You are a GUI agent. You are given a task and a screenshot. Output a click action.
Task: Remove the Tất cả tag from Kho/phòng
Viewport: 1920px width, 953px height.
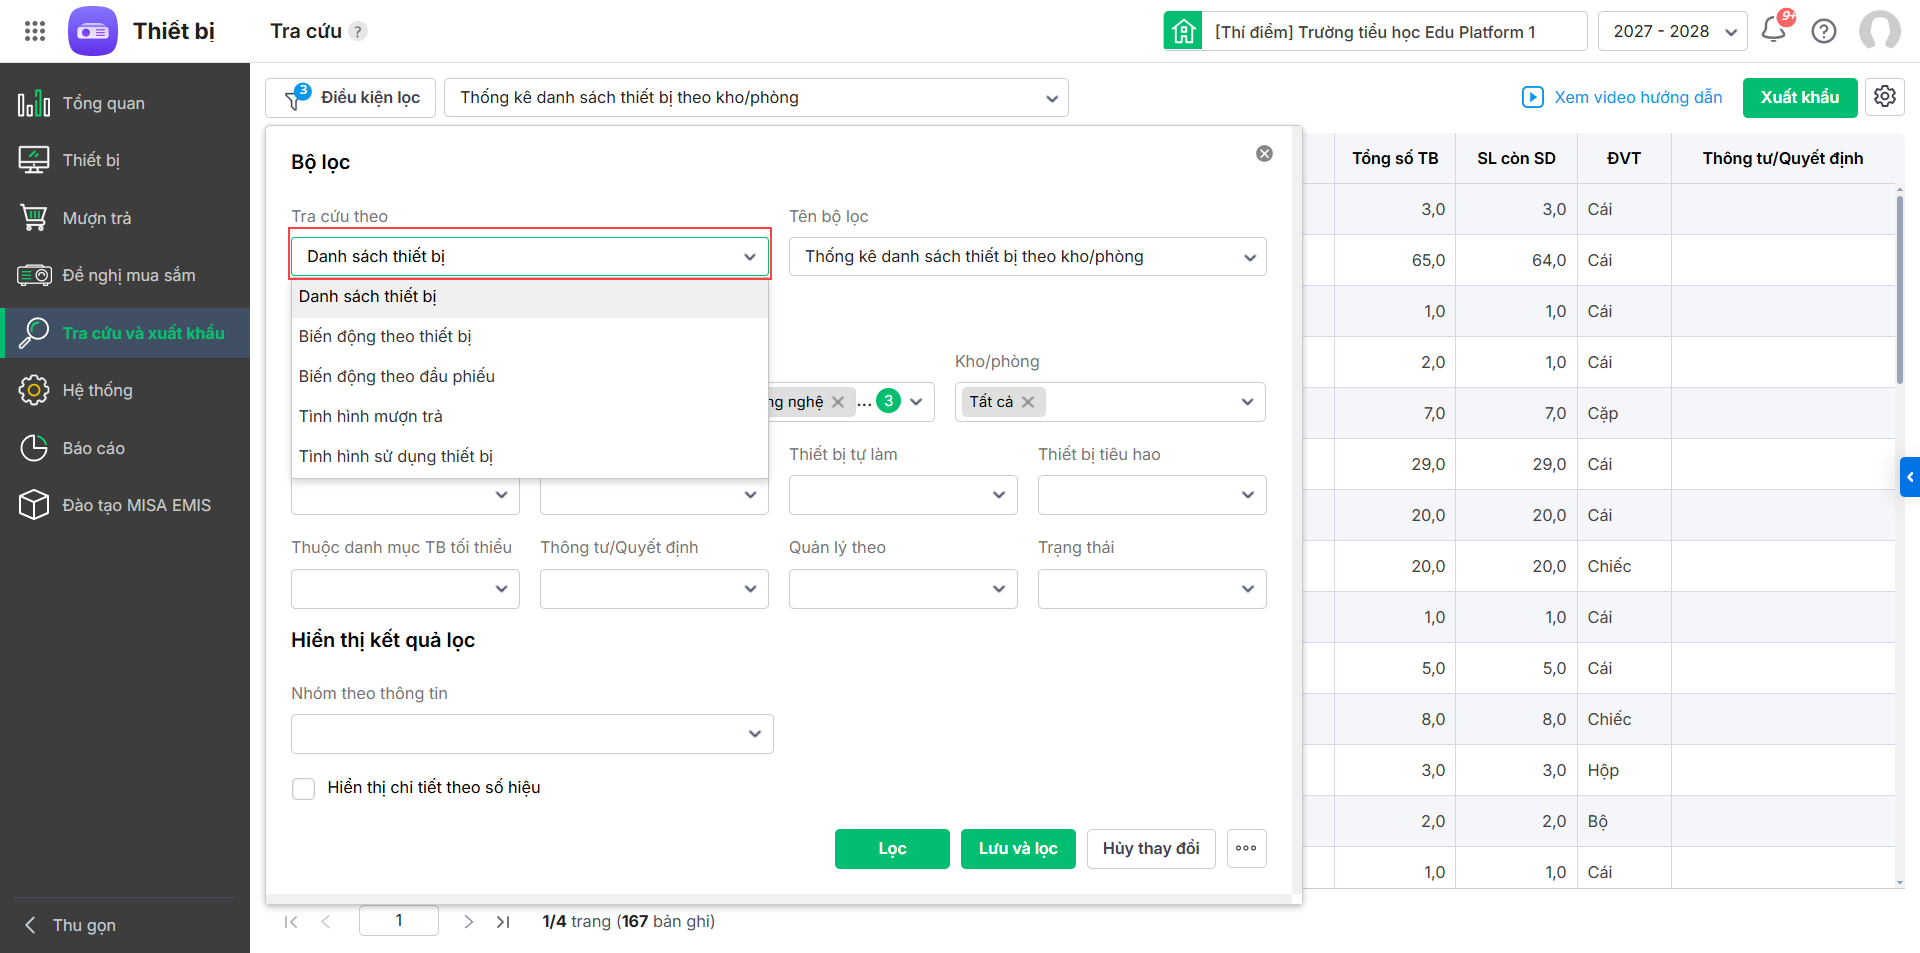(x=1028, y=402)
